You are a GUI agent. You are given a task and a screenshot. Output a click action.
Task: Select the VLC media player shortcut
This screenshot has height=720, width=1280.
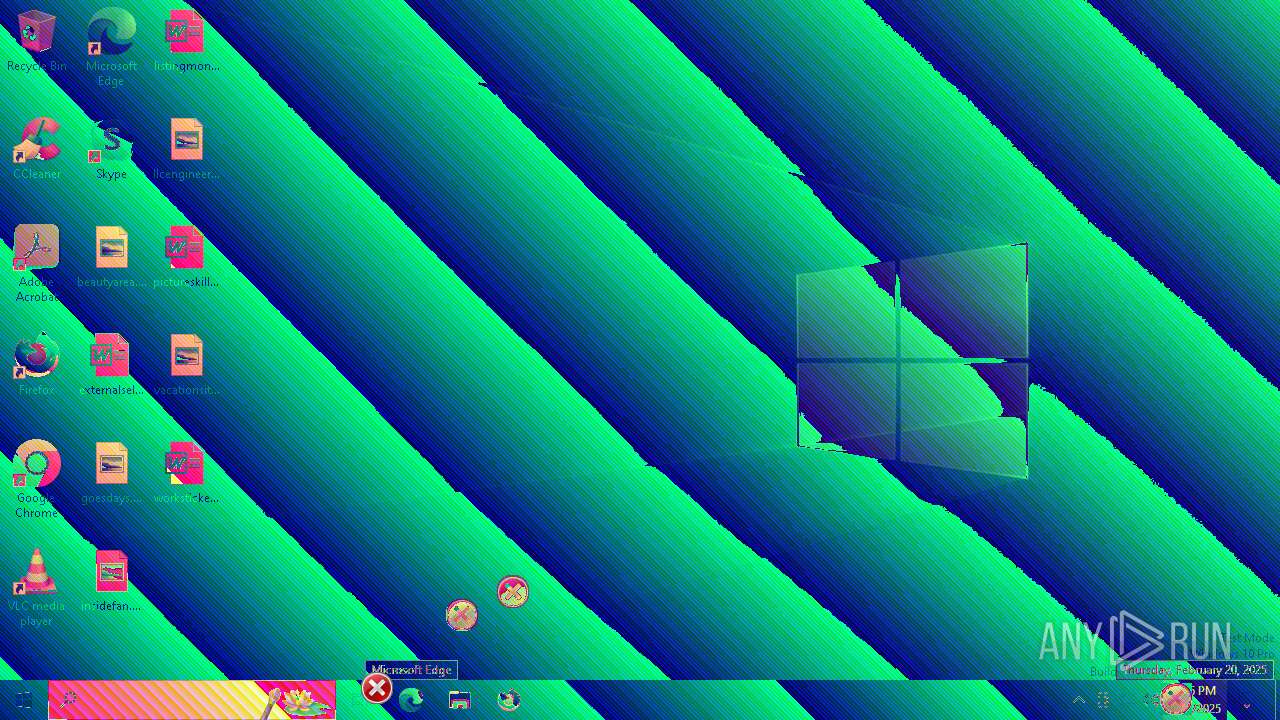(37, 586)
